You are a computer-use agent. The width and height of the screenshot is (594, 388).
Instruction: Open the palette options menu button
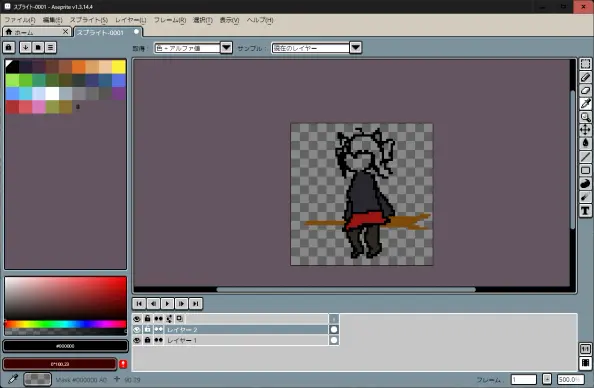50,47
